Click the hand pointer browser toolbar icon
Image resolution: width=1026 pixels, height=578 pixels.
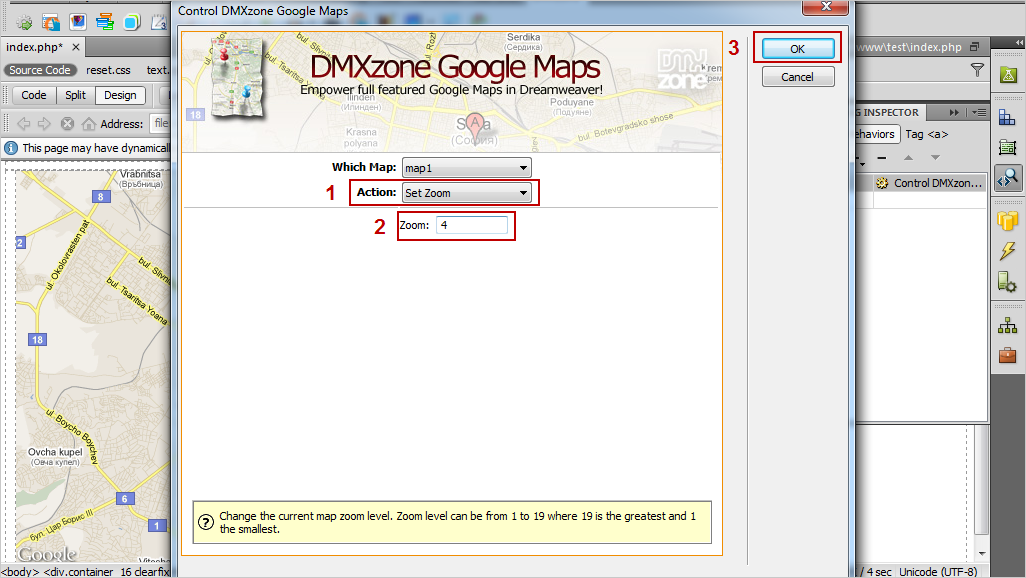click(51, 22)
